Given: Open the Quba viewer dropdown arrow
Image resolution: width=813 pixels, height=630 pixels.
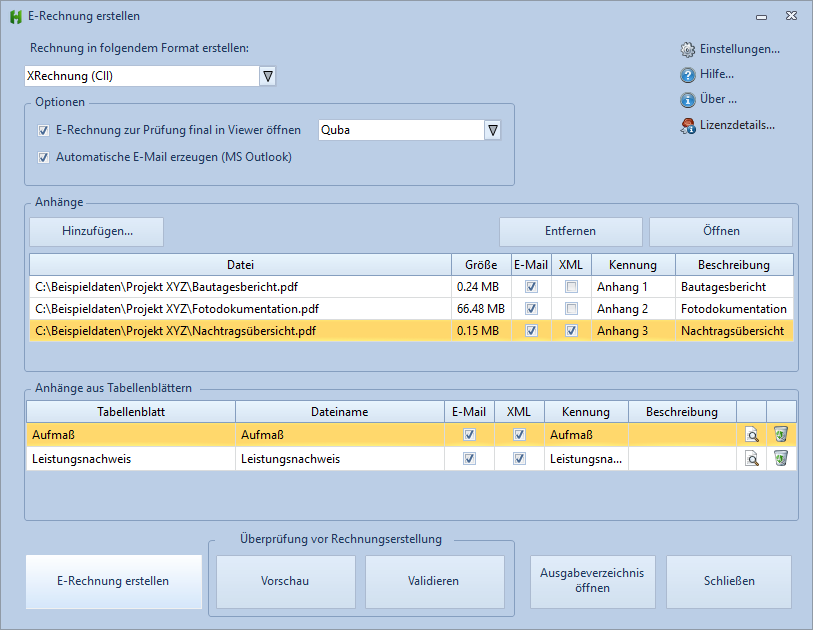Looking at the screenshot, I should coord(493,130).
